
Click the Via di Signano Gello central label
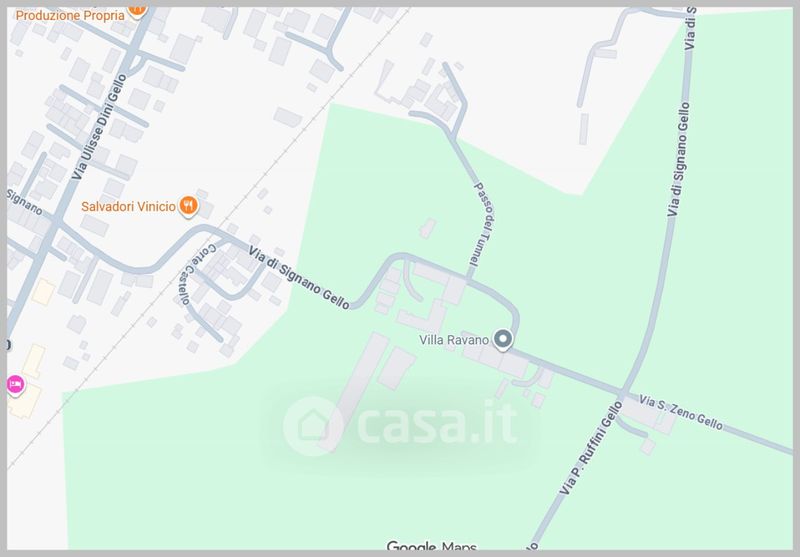tap(299, 277)
